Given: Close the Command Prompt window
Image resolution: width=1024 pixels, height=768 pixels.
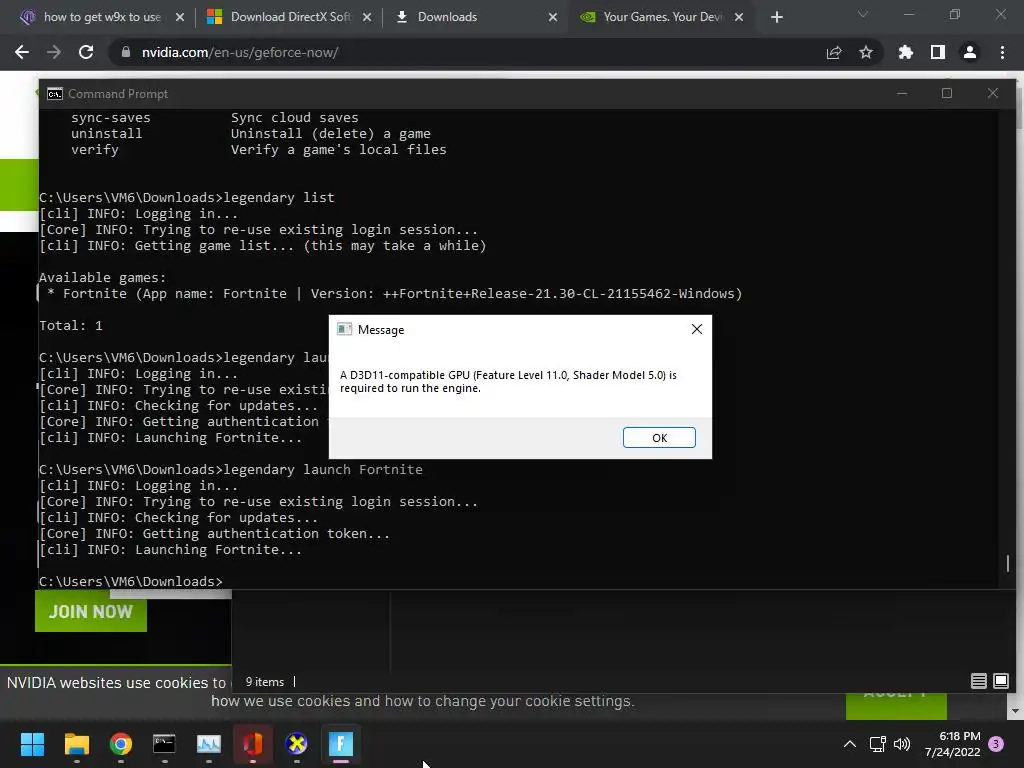Looking at the screenshot, I should [993, 93].
